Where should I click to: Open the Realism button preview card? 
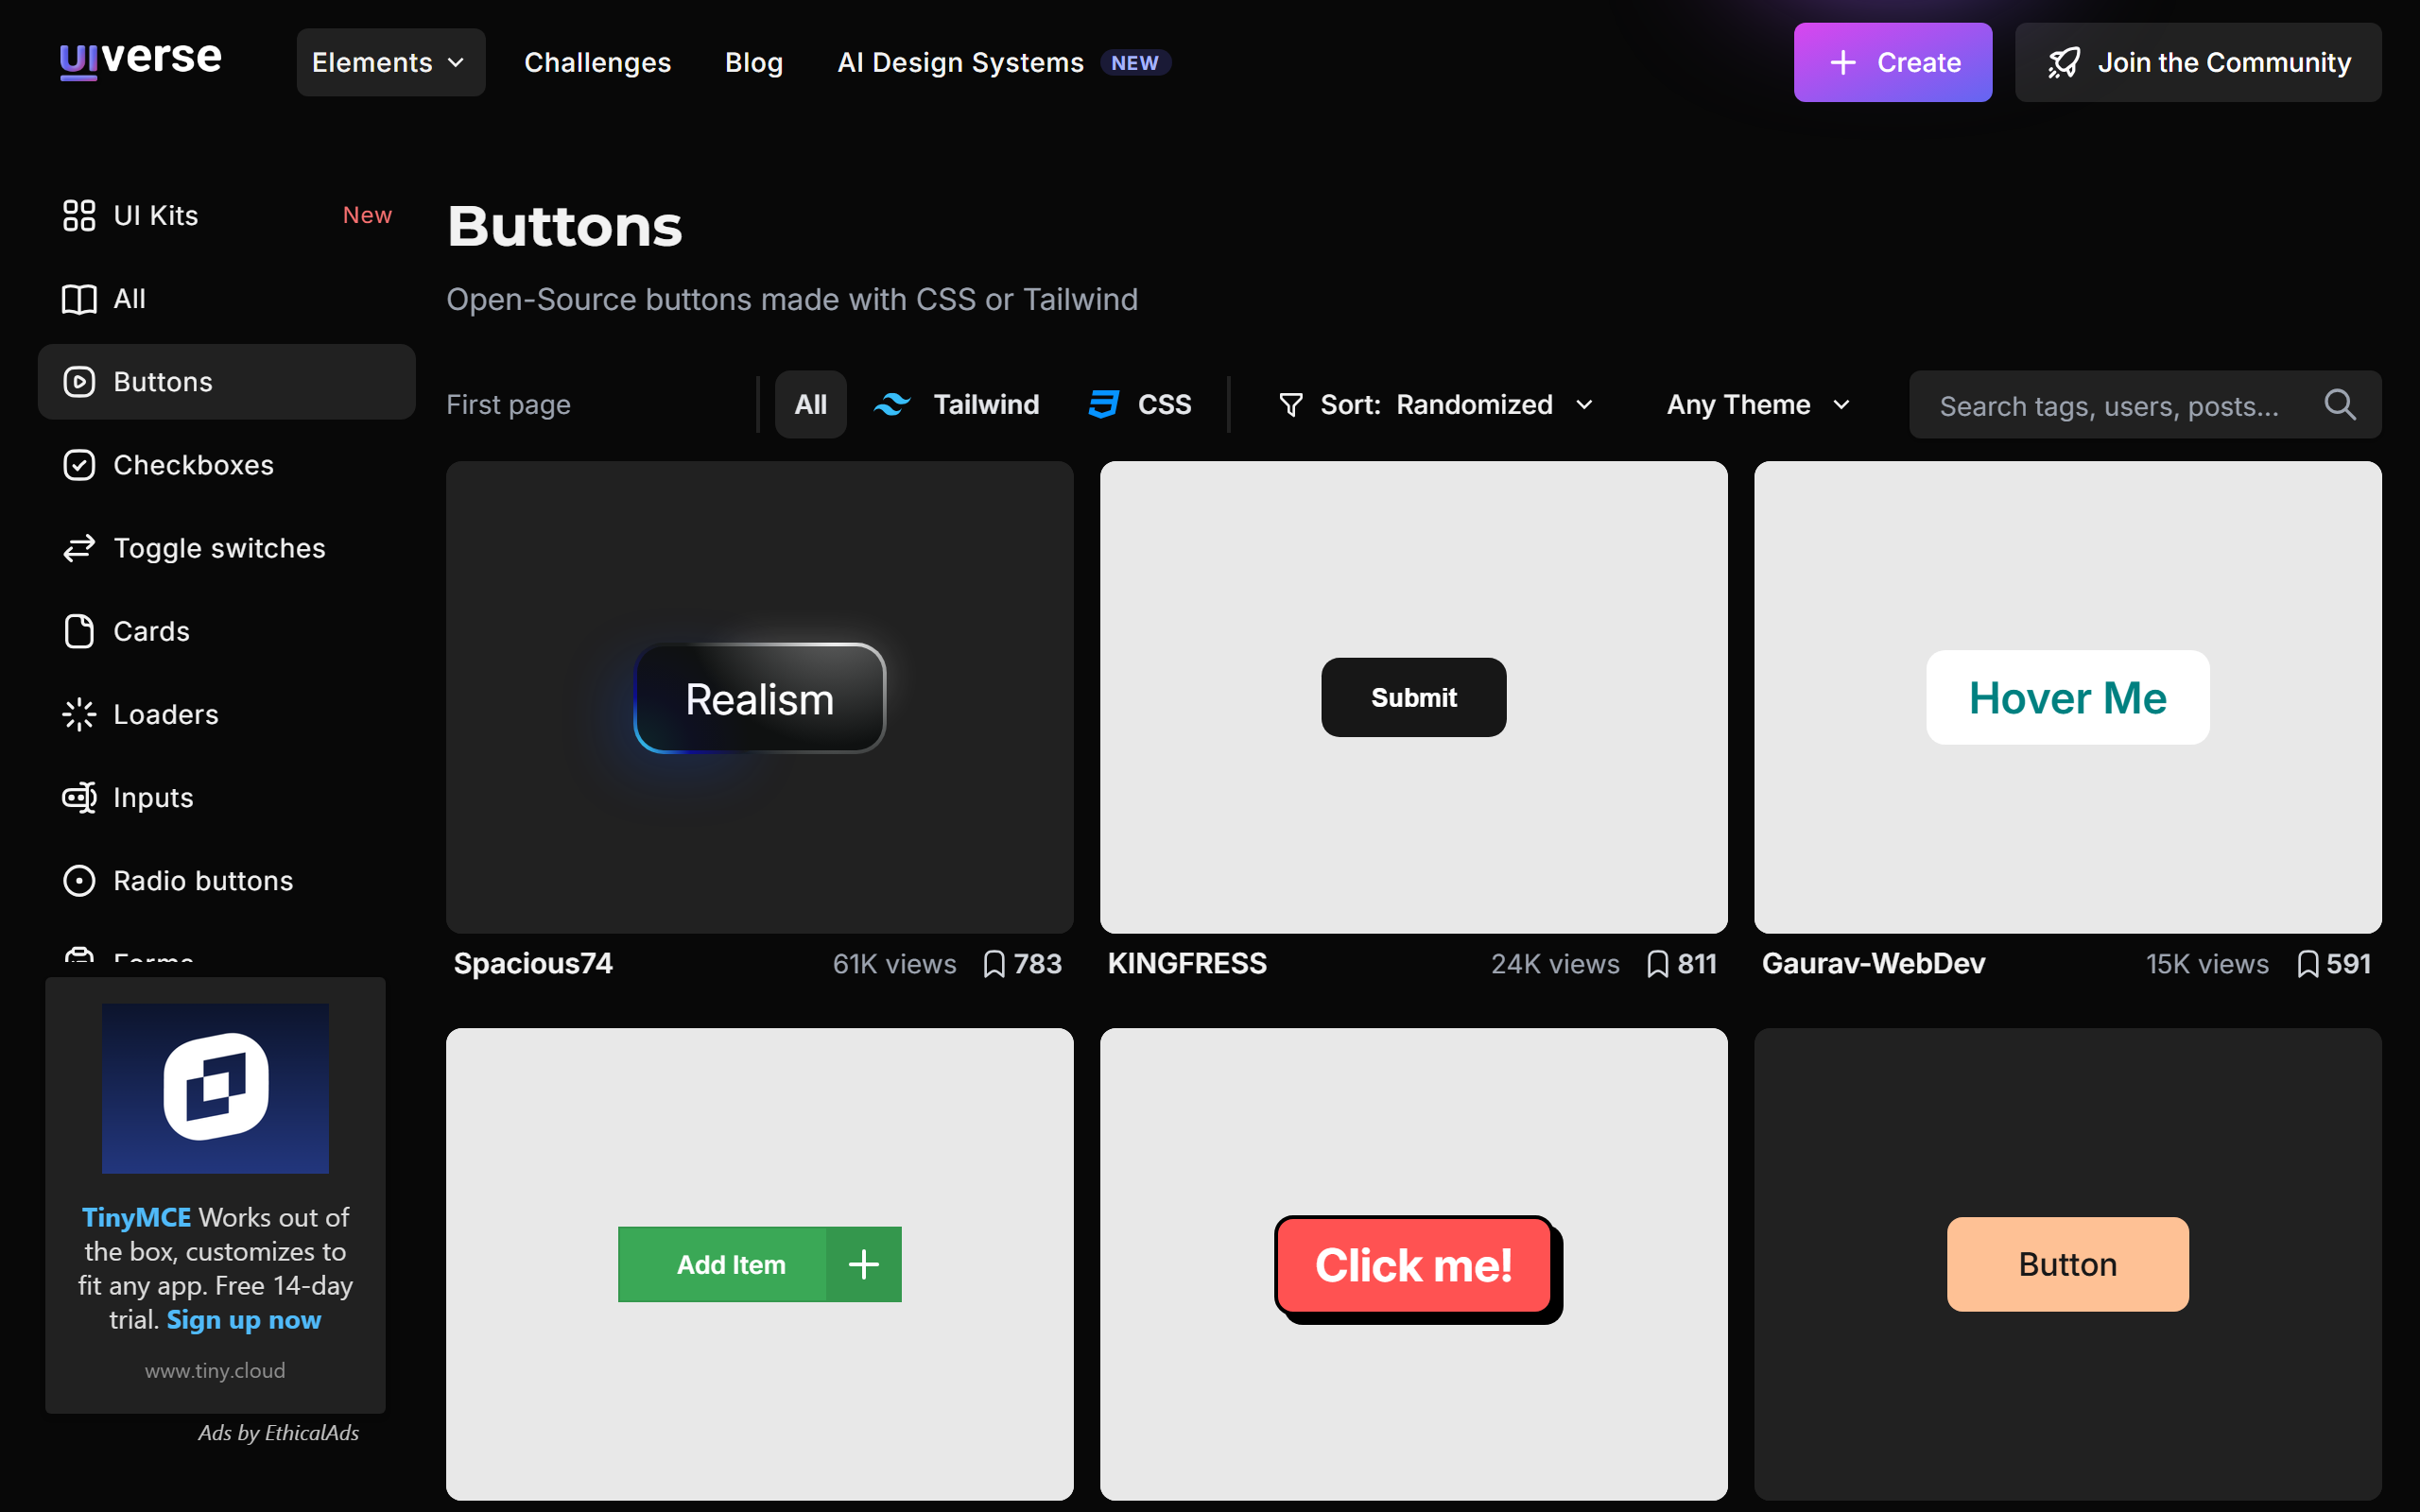pyautogui.click(x=760, y=697)
